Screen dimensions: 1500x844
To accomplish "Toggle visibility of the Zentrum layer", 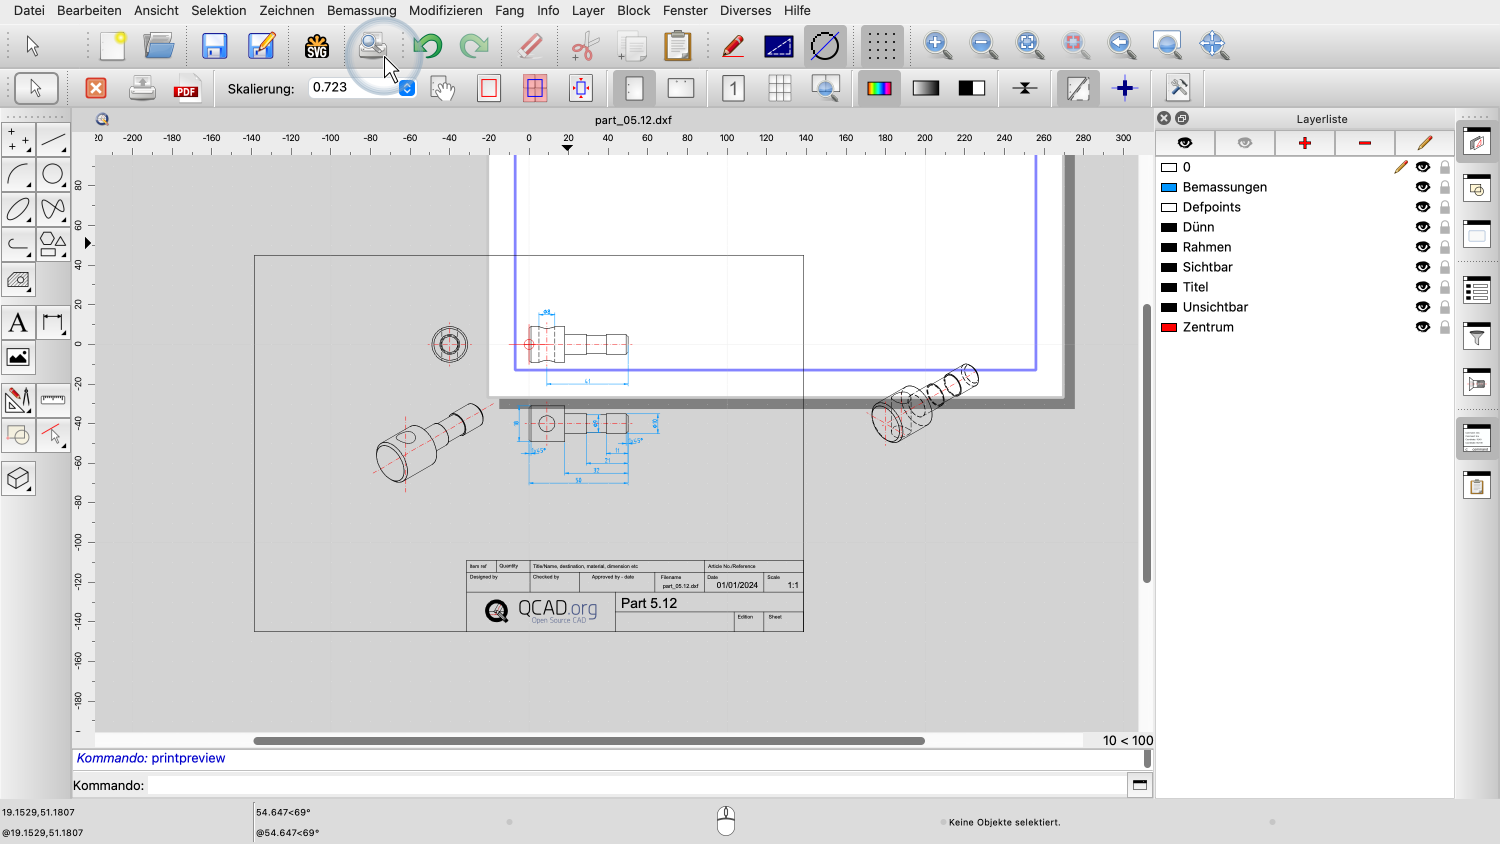I will pyautogui.click(x=1422, y=327).
